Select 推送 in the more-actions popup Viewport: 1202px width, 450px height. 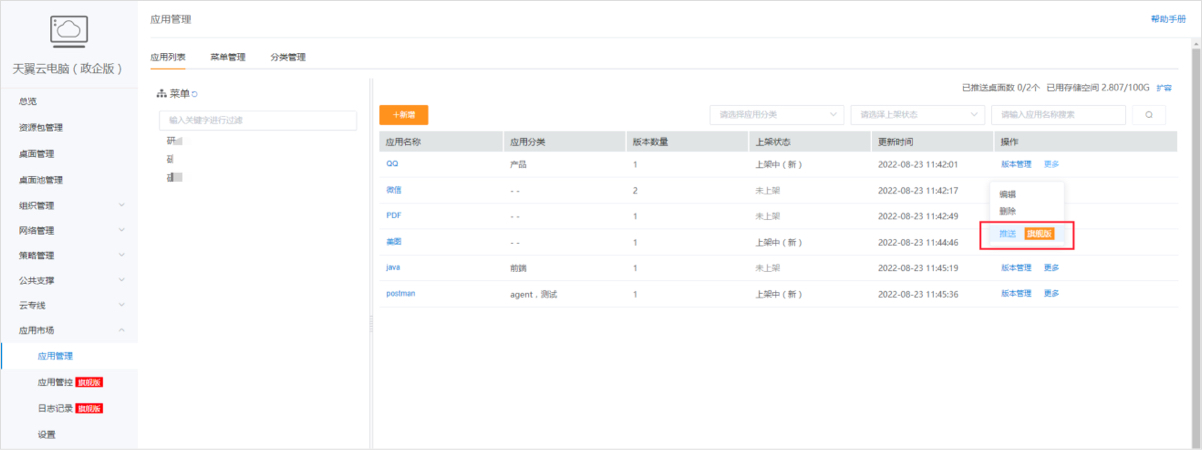pyautogui.click(x=1007, y=233)
